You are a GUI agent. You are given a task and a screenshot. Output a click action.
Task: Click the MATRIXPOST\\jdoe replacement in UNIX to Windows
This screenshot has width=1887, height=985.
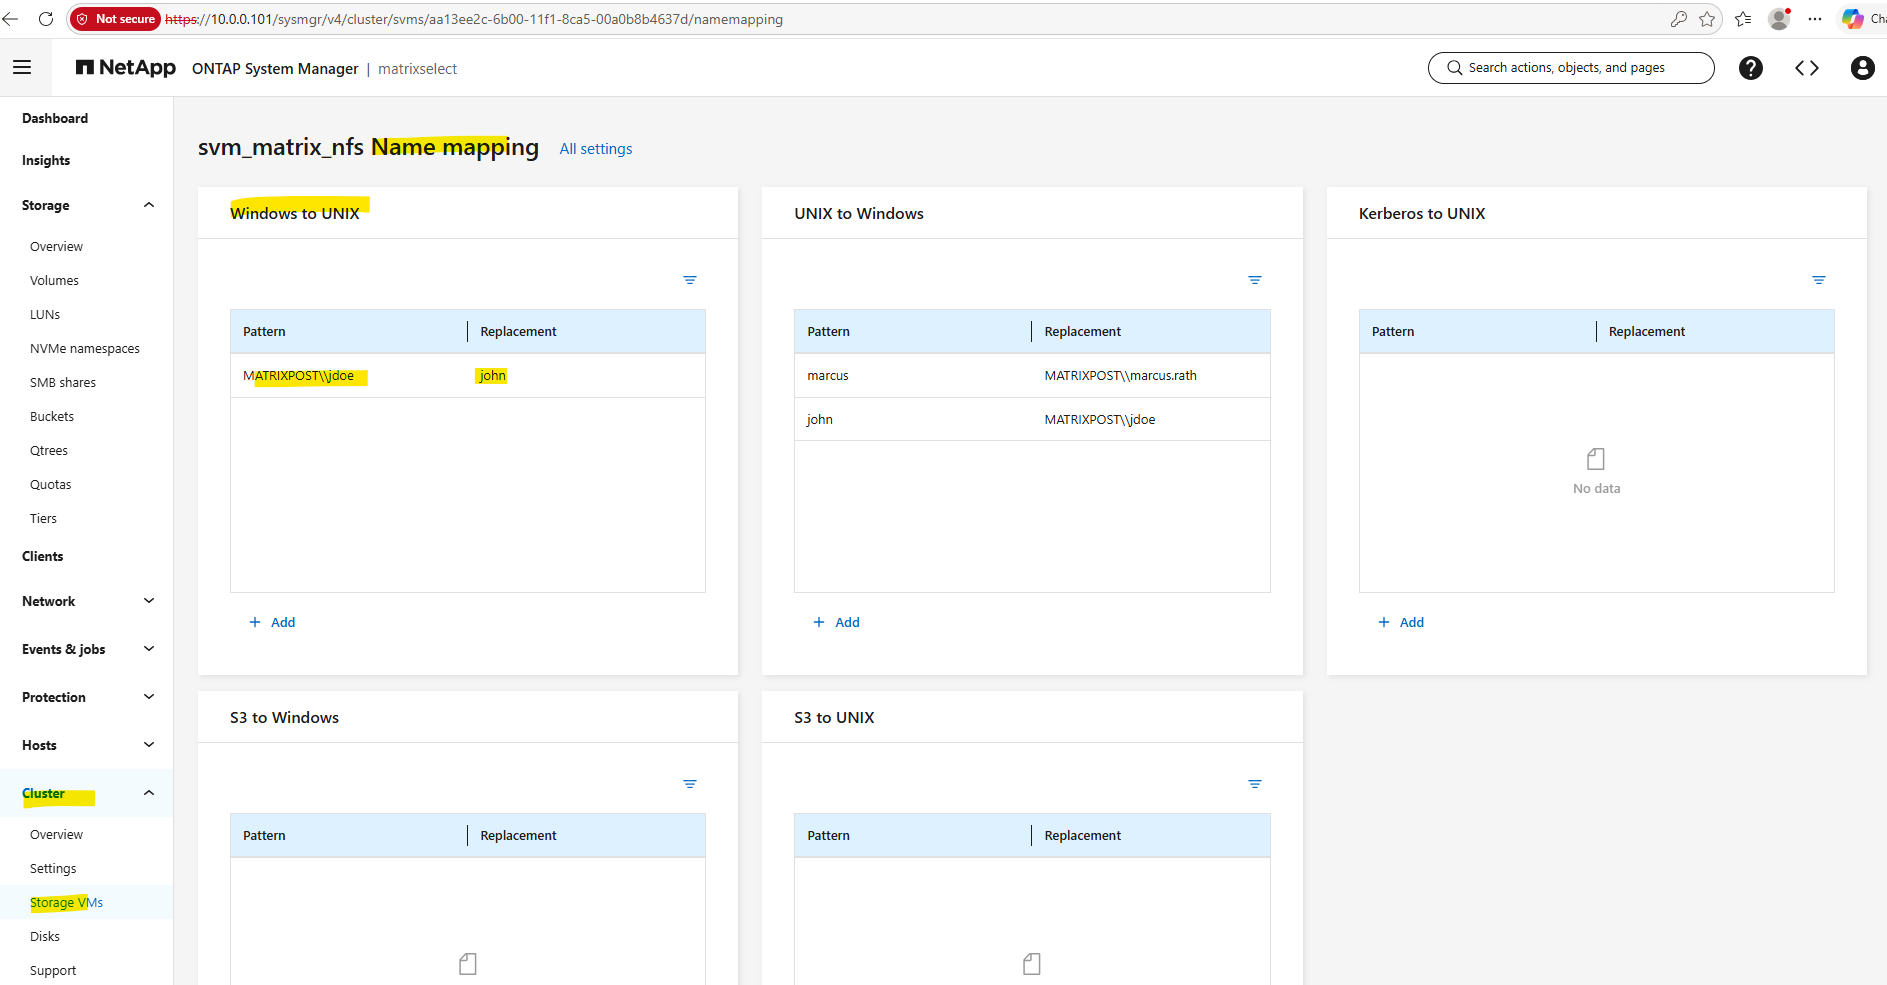tap(1100, 420)
